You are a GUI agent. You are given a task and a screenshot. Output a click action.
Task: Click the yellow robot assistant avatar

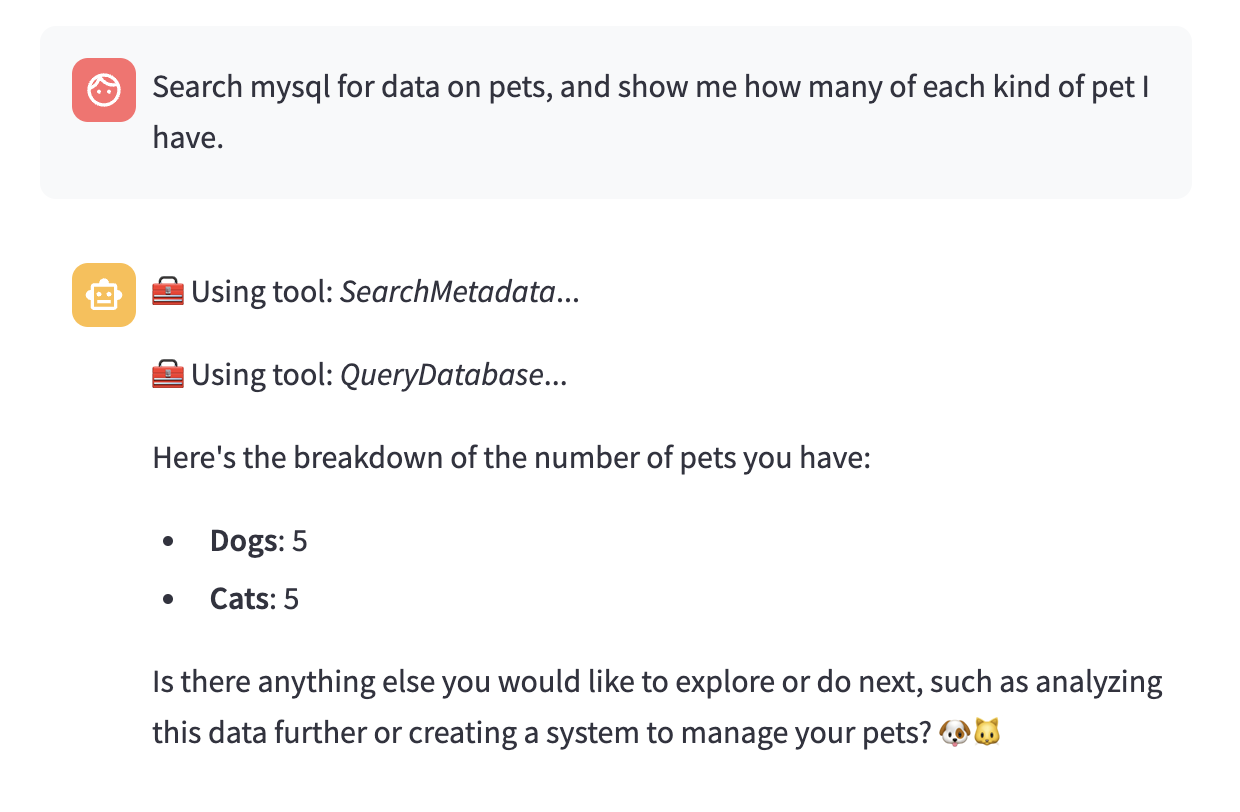click(x=104, y=295)
